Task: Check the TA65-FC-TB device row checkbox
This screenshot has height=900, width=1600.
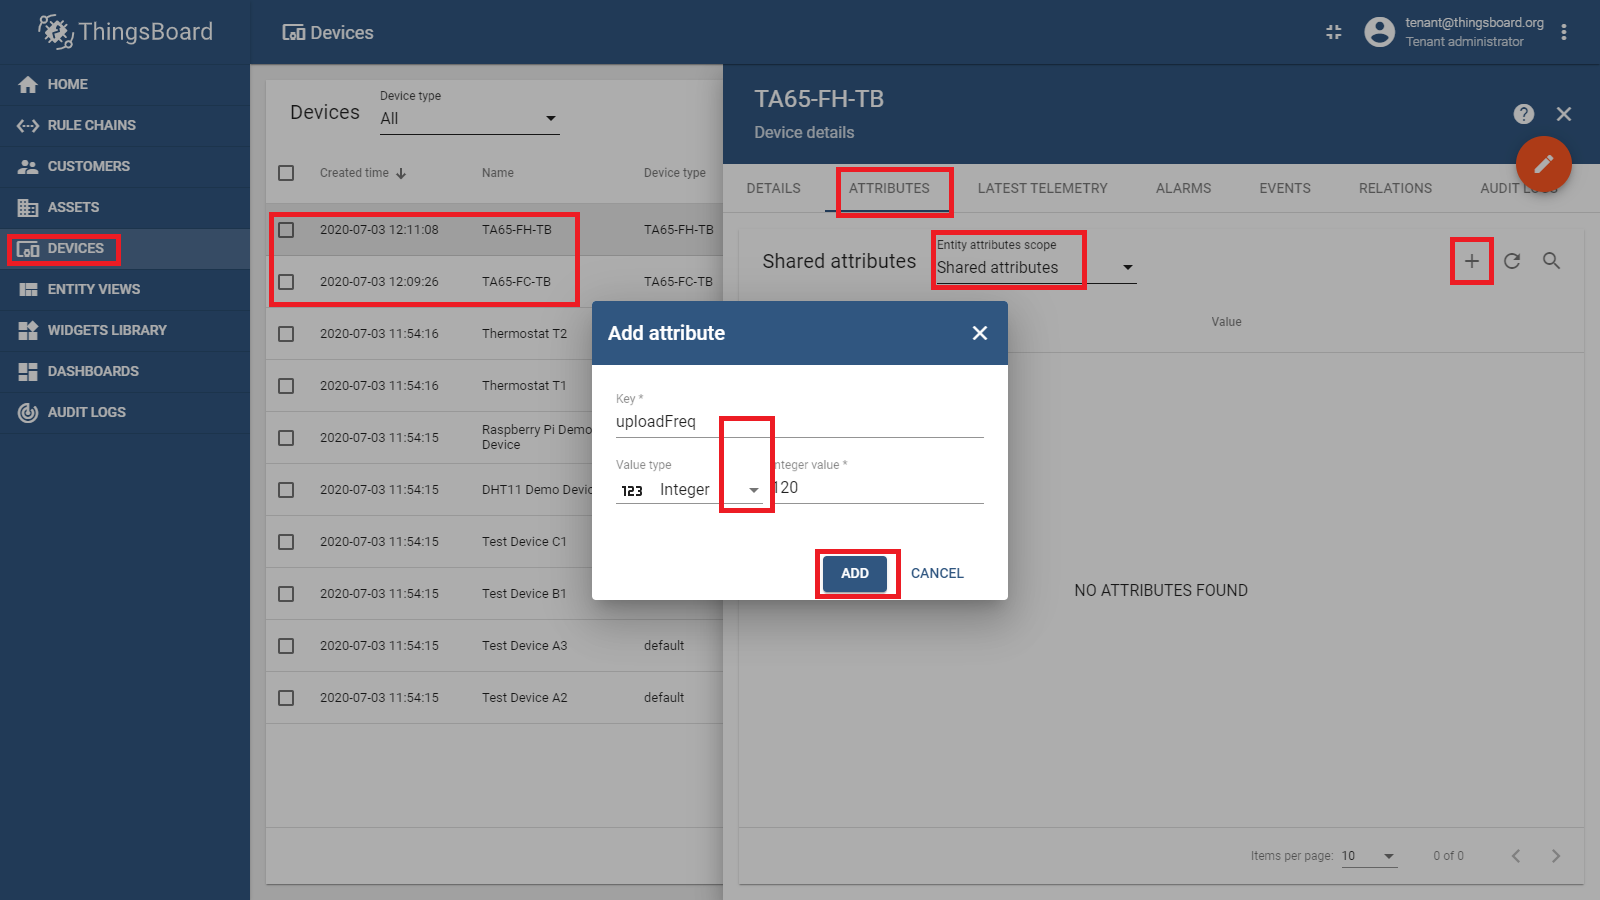Action: tap(286, 282)
